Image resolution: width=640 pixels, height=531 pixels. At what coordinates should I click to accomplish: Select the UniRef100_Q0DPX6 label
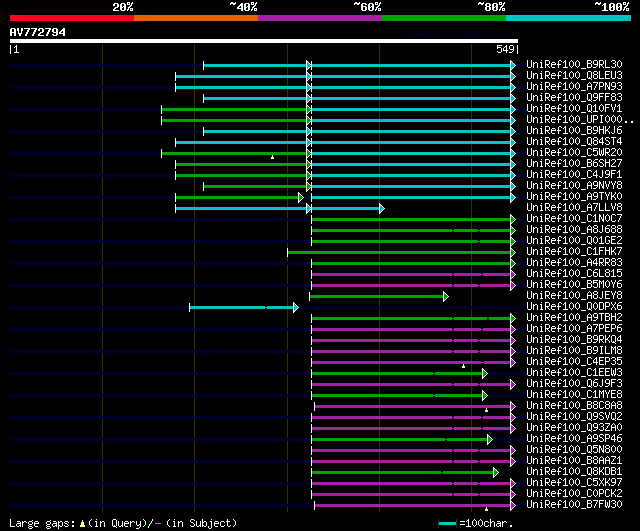(x=574, y=307)
